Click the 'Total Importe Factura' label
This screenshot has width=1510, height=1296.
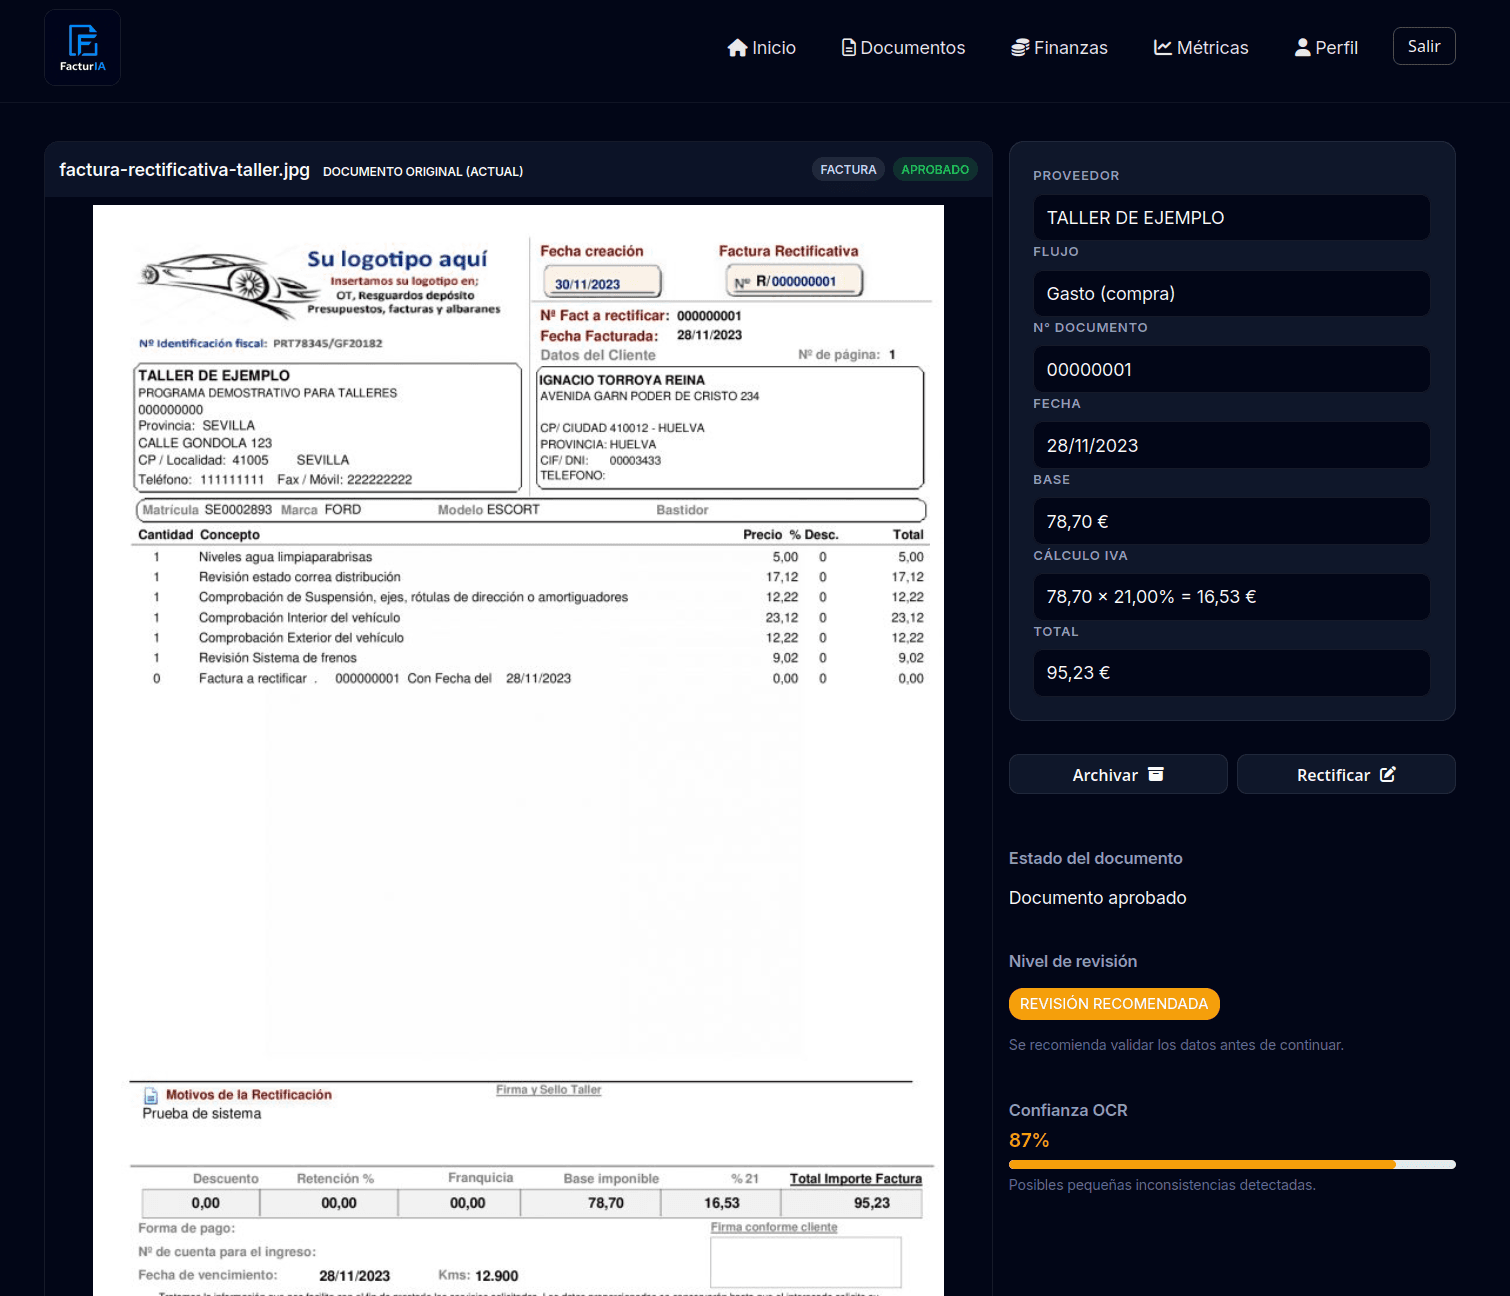click(856, 1179)
